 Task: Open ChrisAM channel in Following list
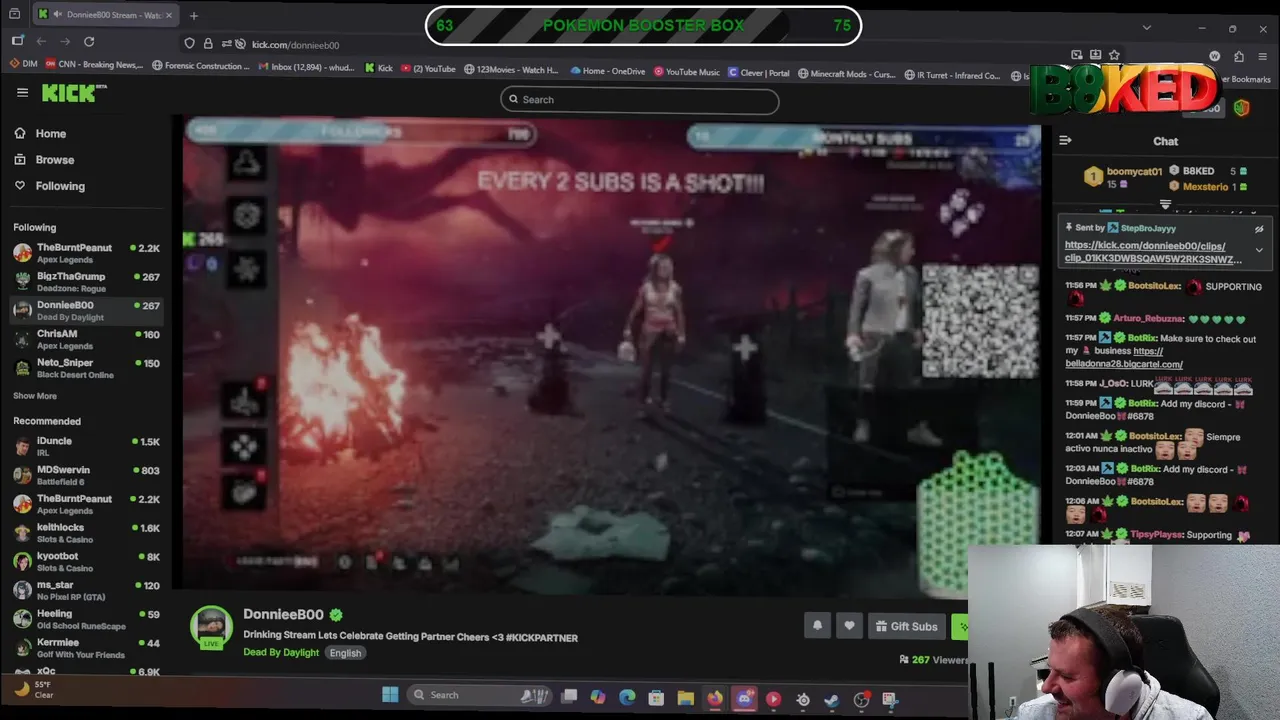coord(86,339)
